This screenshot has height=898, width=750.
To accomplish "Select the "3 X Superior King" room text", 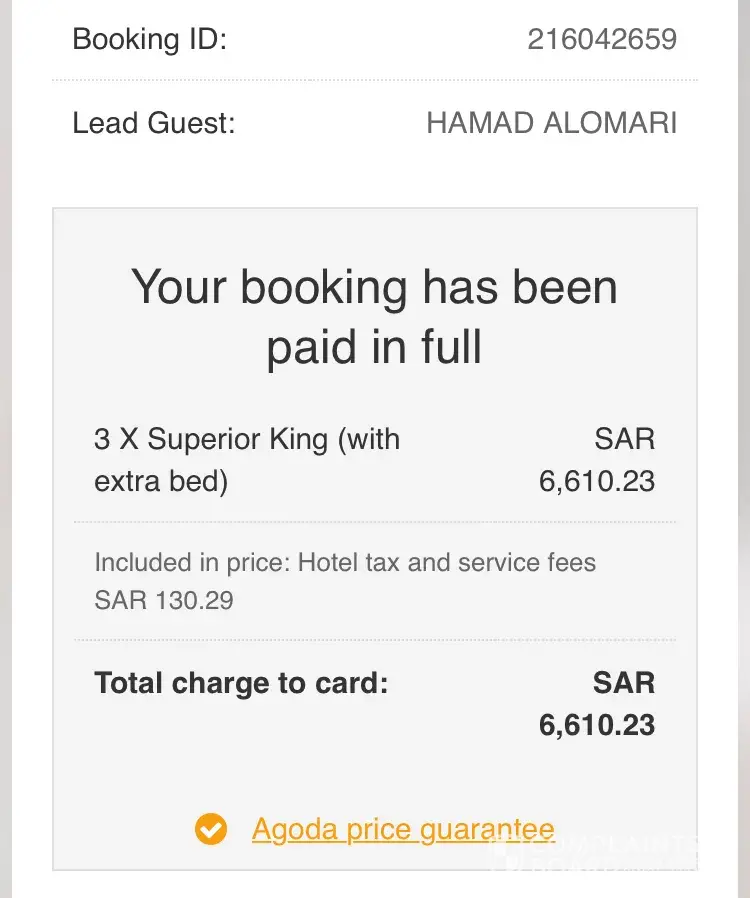I will point(247,439).
